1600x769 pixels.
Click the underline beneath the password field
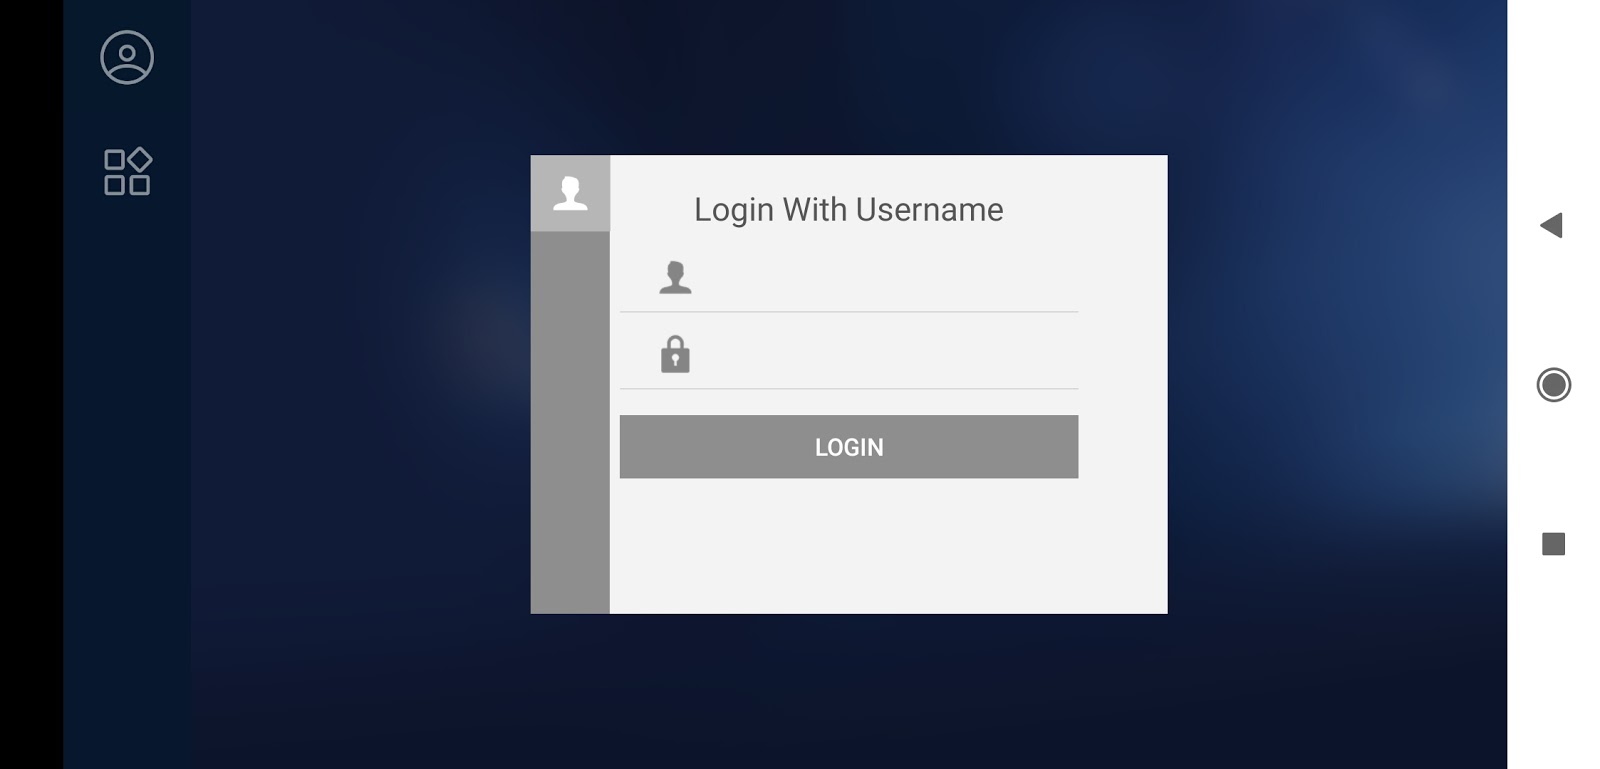point(849,388)
